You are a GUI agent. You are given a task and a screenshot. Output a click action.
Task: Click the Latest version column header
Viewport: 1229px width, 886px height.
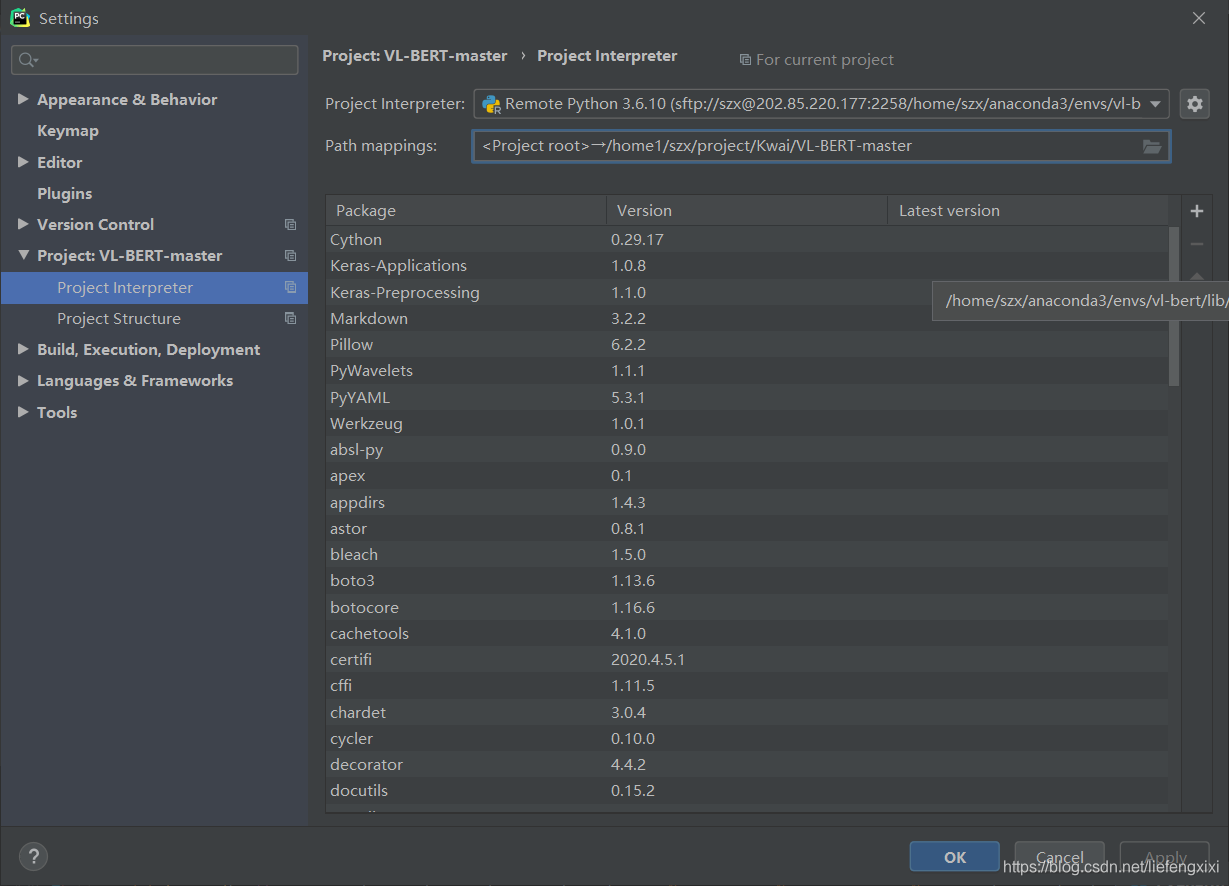(x=1028, y=211)
